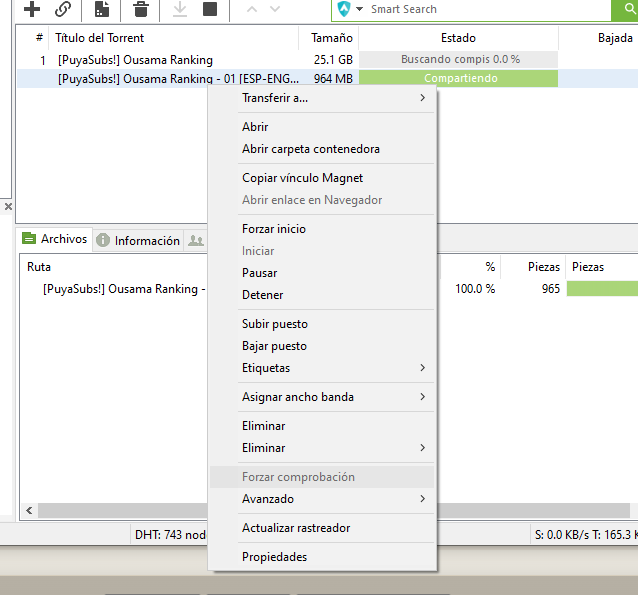Click the 964 MB size cell
The width and height of the screenshot is (638, 595).
point(333,79)
